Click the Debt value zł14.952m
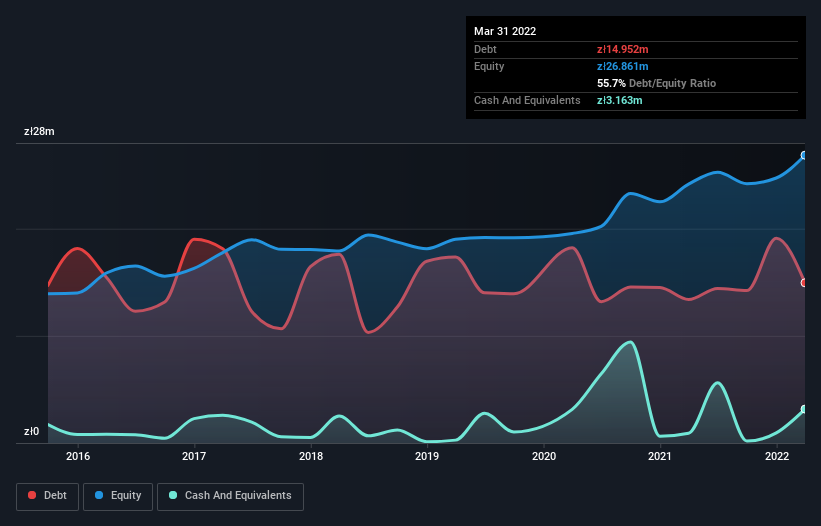This screenshot has width=821, height=526. click(x=623, y=49)
